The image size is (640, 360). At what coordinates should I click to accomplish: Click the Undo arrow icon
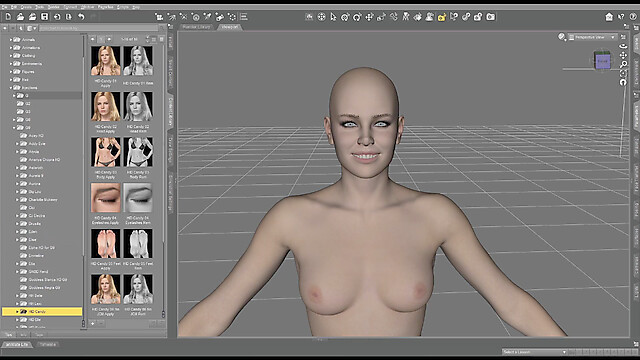81,17
